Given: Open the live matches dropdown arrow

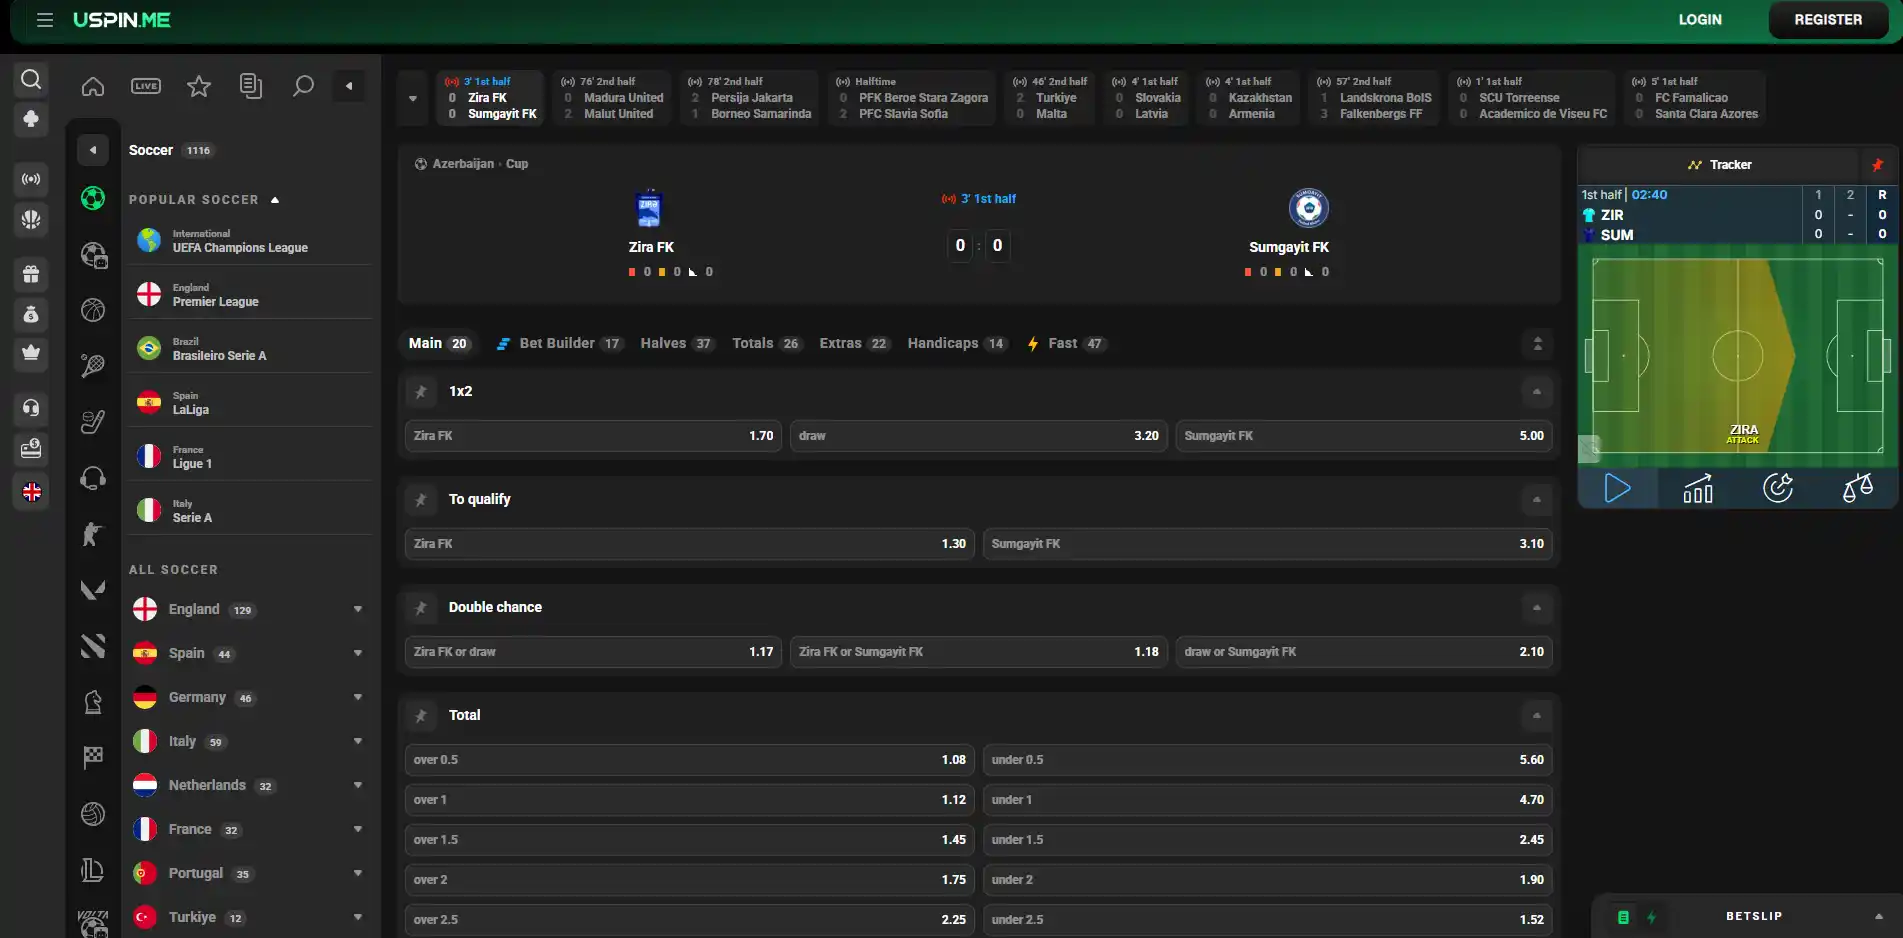Looking at the screenshot, I should (413, 98).
